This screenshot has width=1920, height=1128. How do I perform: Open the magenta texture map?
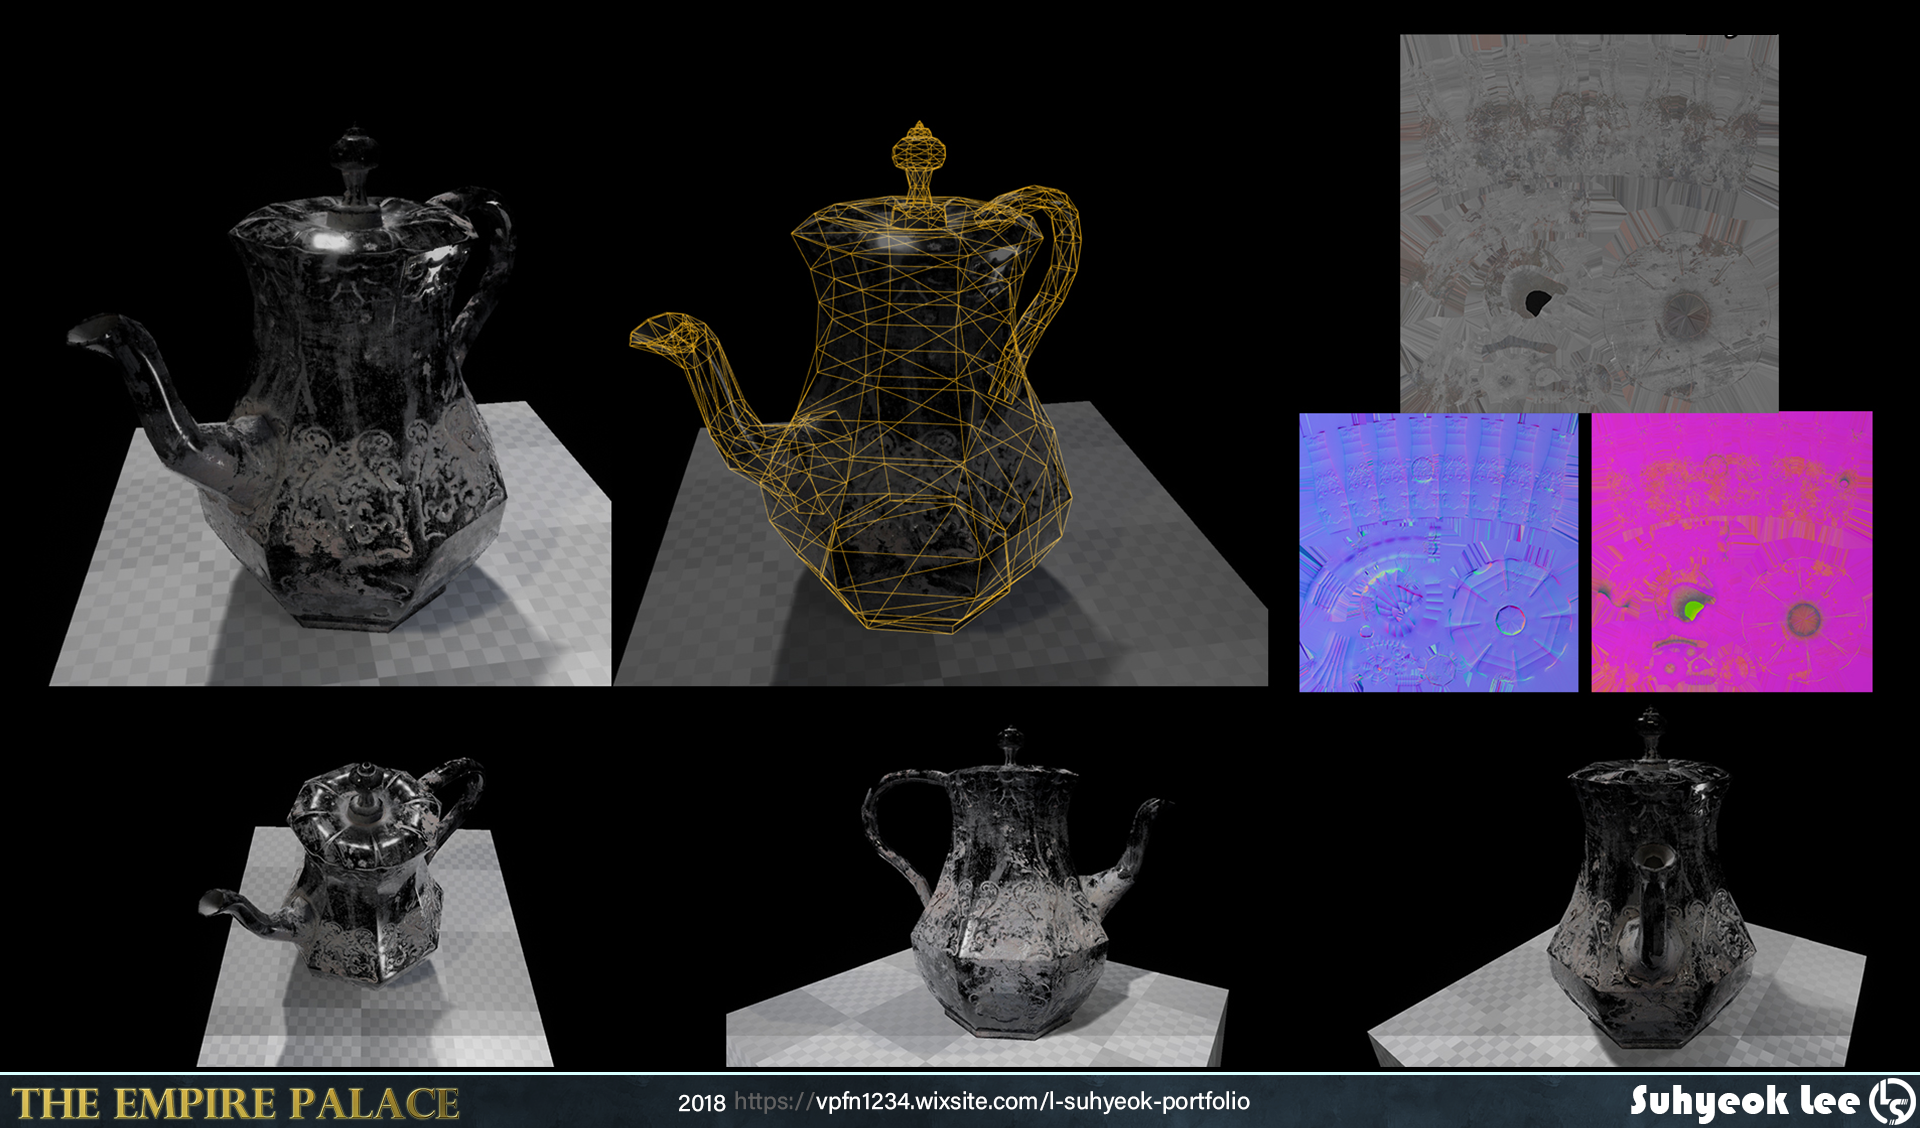pos(1731,552)
